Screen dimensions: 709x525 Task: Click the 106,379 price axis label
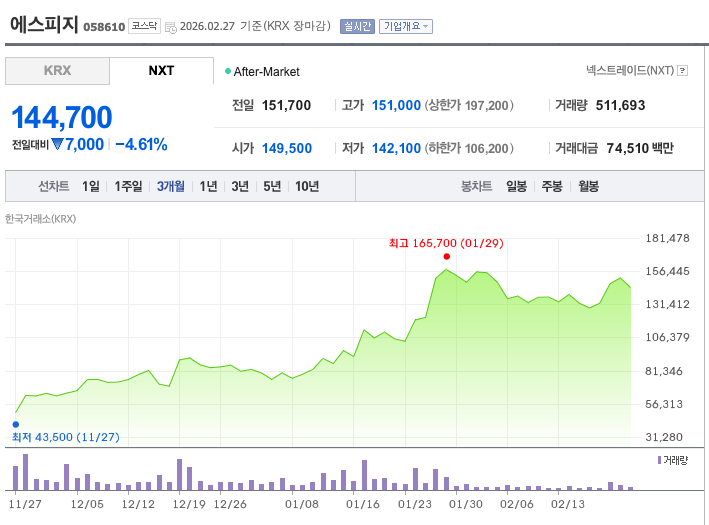pos(667,337)
